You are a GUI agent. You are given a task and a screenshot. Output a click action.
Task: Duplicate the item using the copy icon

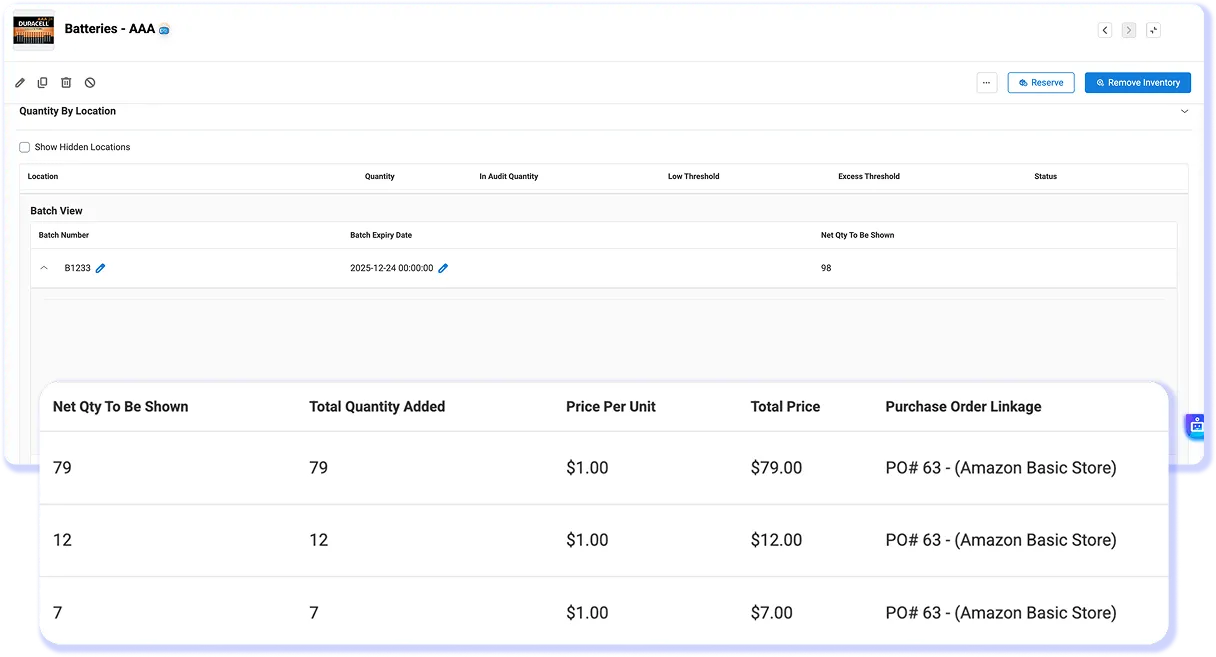[x=43, y=83]
